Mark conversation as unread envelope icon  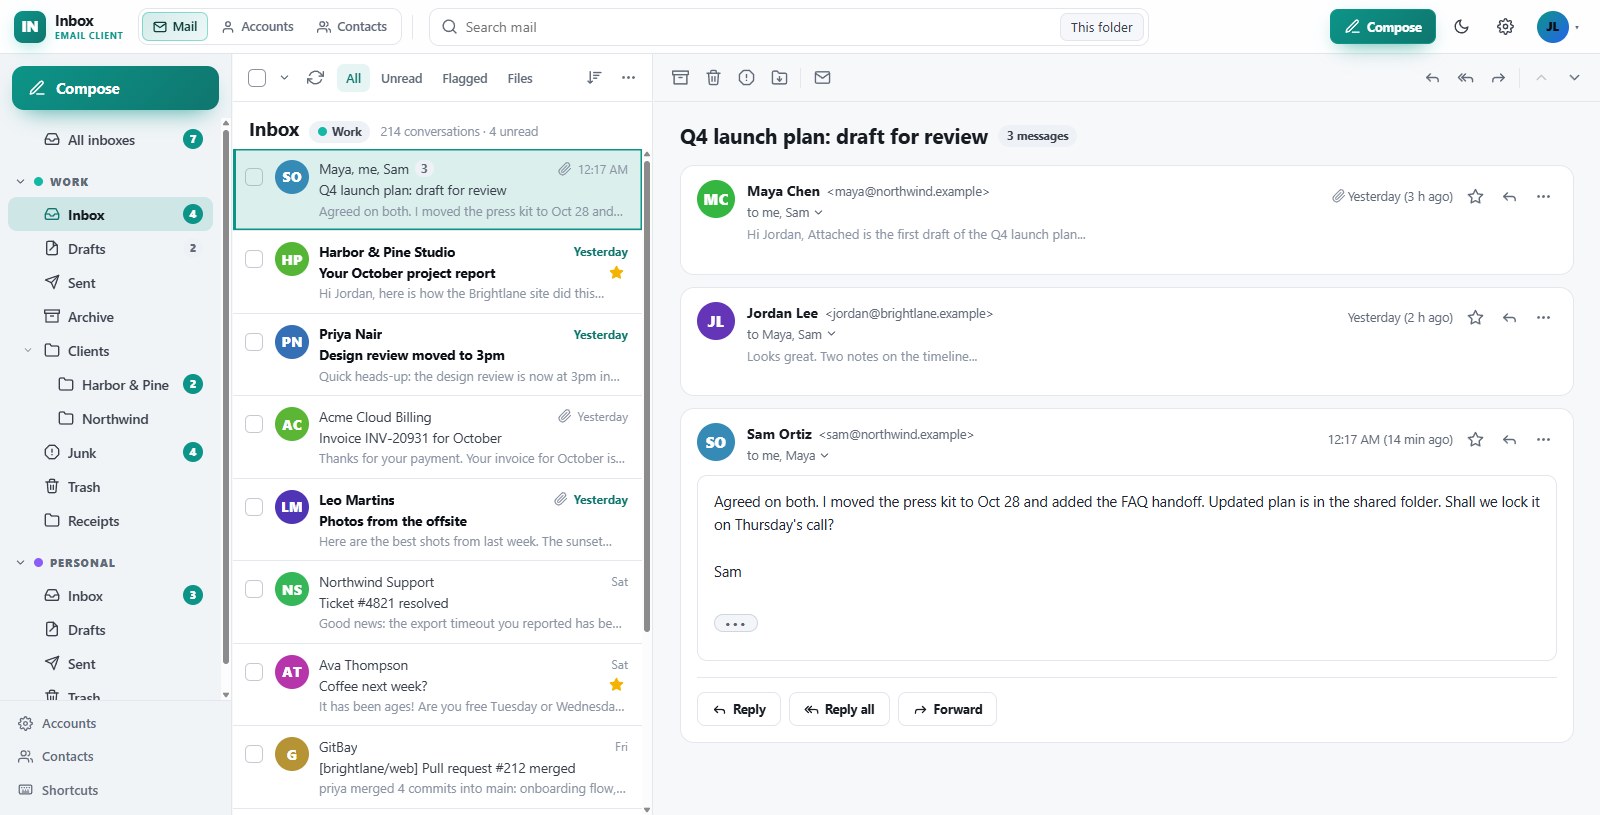pyautogui.click(x=822, y=78)
